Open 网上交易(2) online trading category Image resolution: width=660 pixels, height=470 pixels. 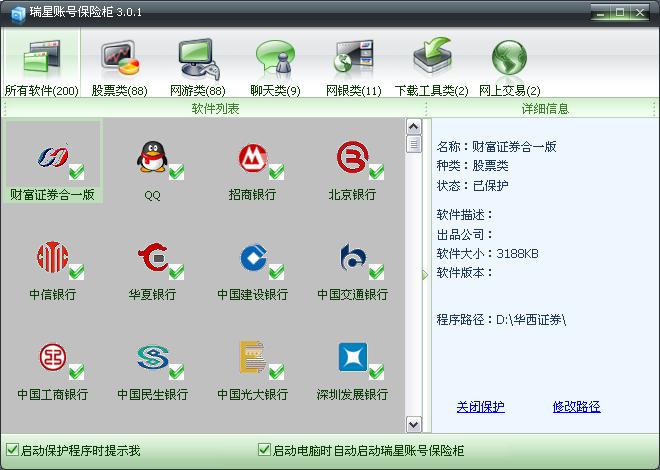(x=509, y=58)
